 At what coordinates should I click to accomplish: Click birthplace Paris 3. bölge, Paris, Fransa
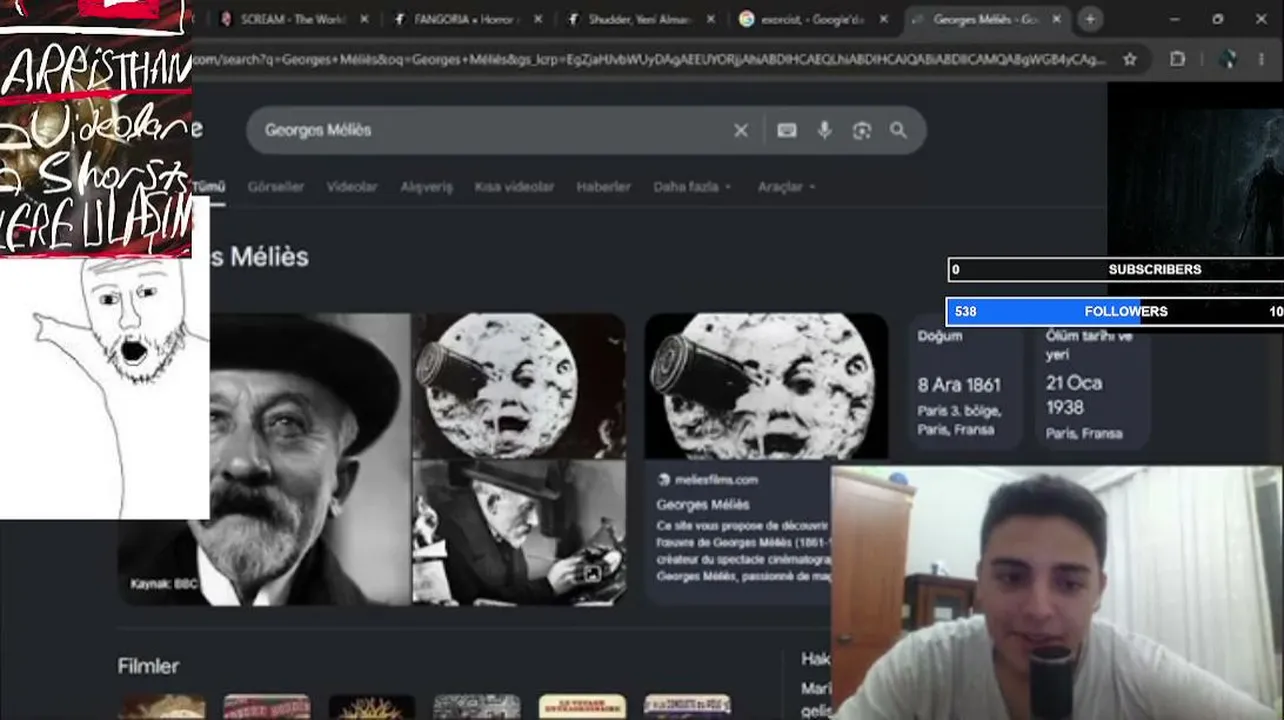[x=959, y=420]
